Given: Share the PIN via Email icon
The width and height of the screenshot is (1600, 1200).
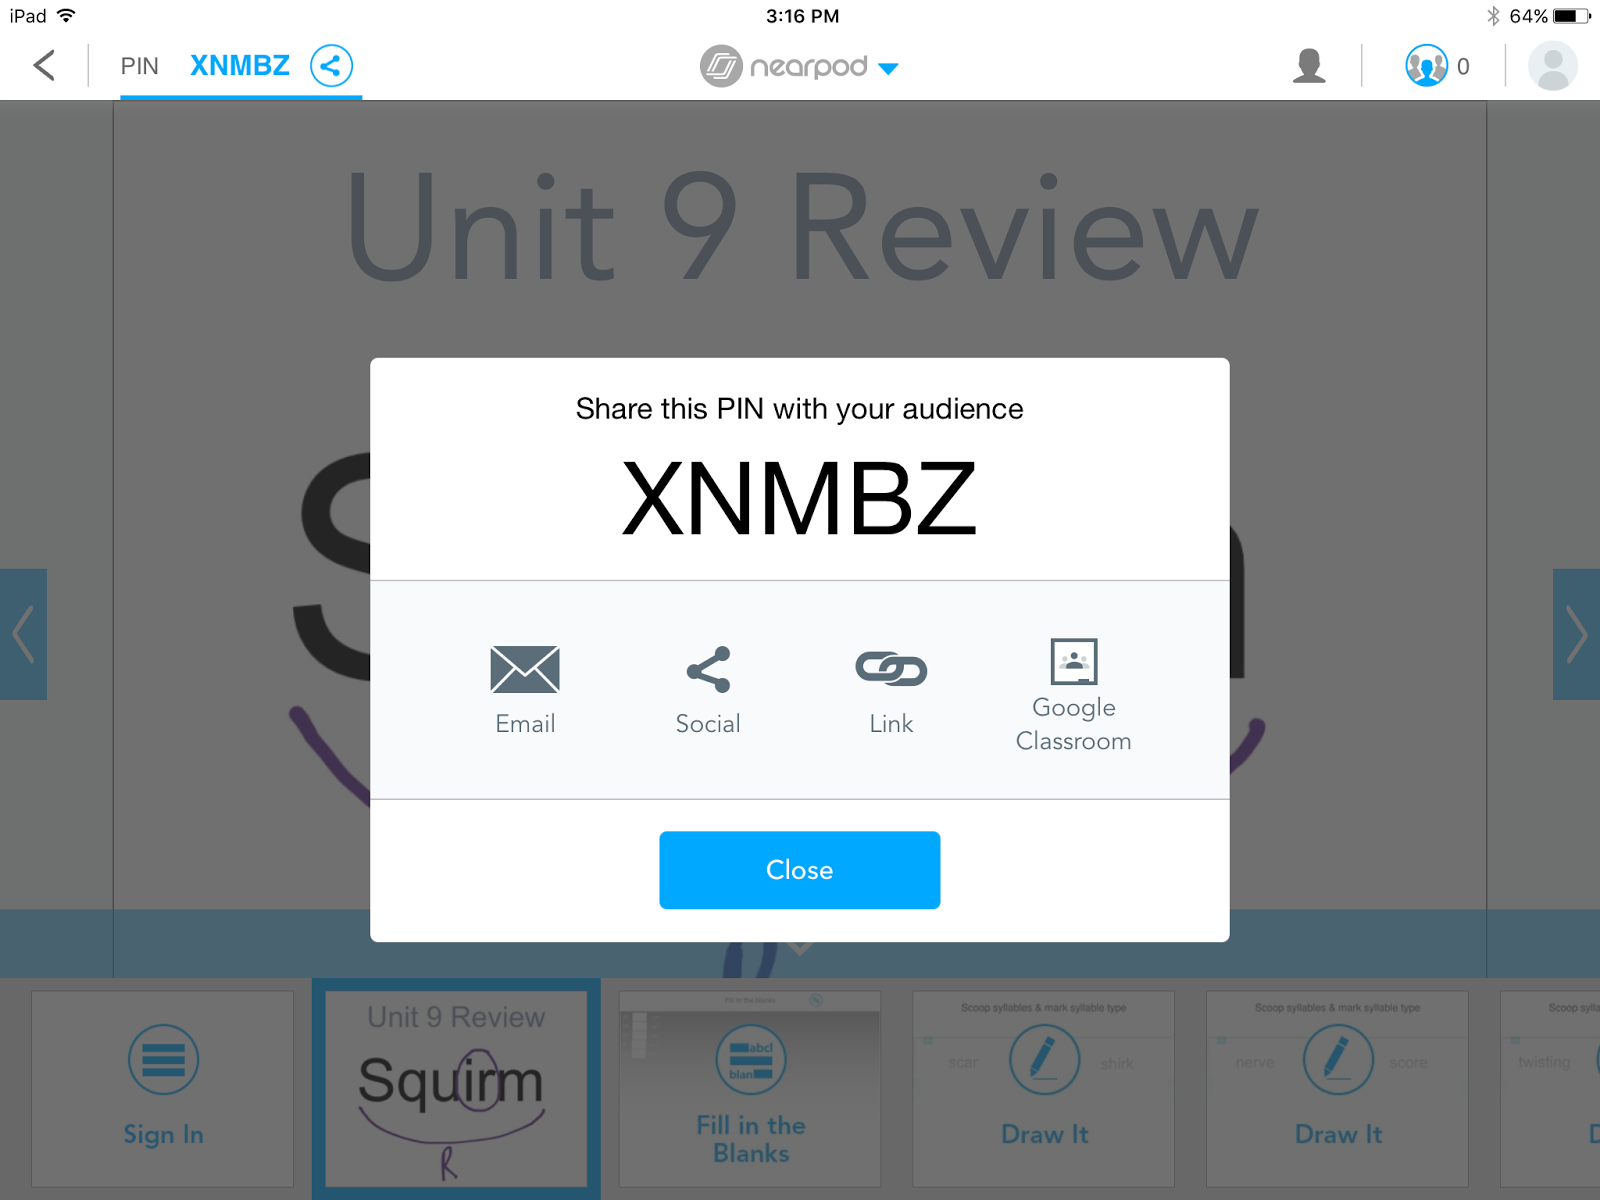Looking at the screenshot, I should click(525, 669).
